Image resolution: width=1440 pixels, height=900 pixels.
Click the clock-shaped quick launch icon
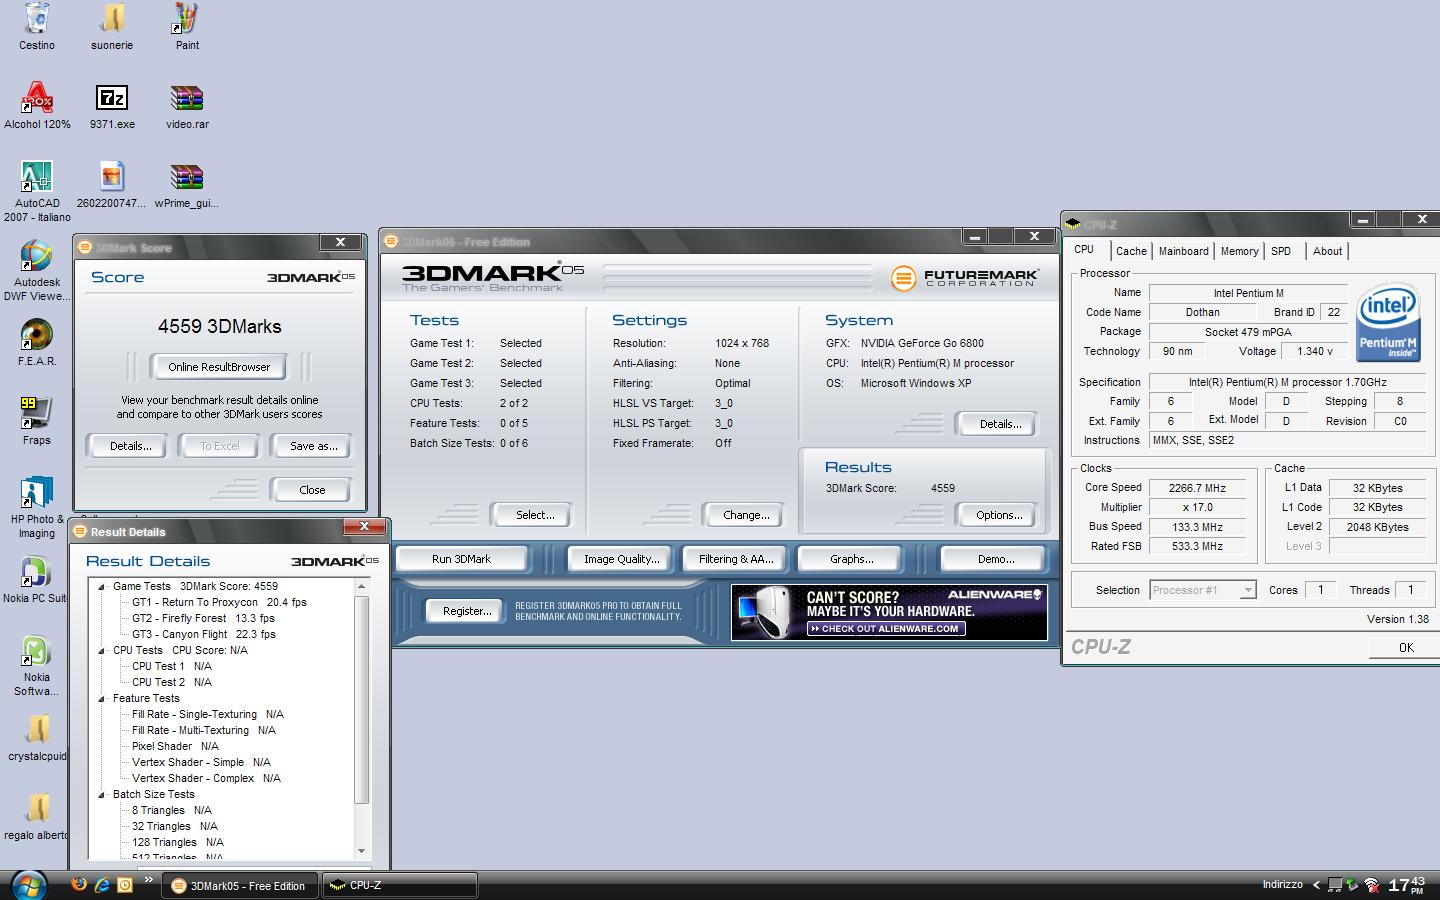(125, 884)
